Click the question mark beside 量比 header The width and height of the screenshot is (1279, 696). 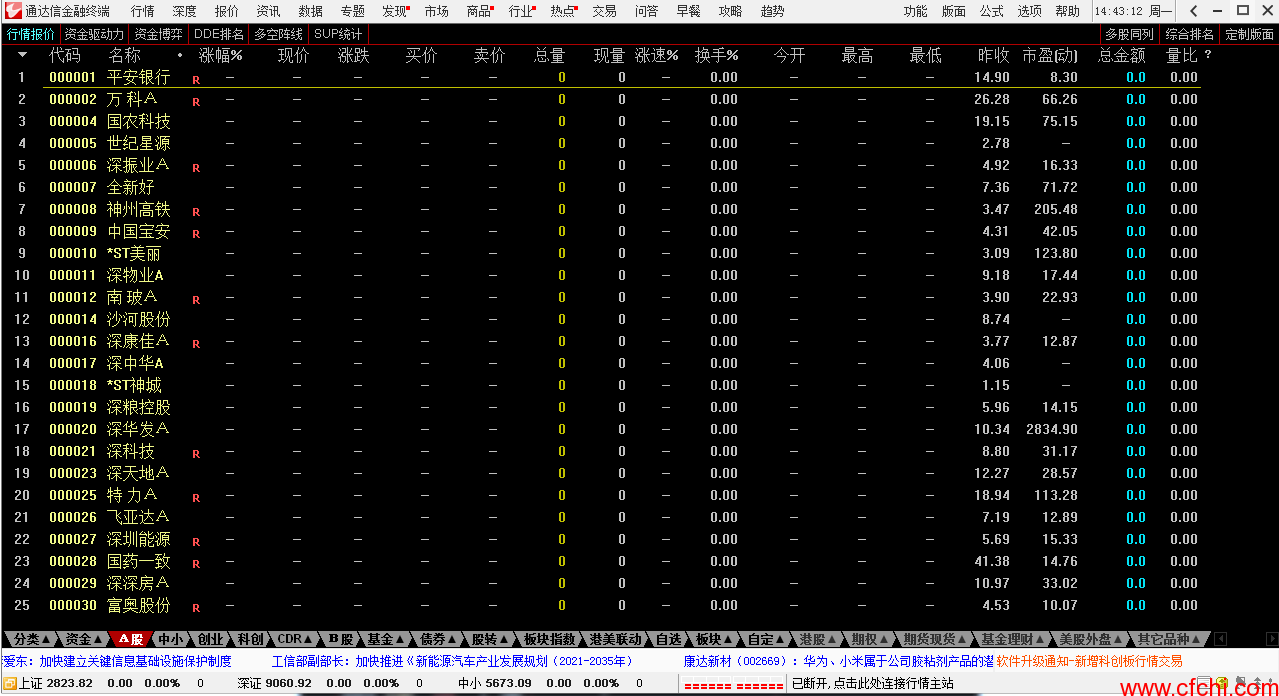pyautogui.click(x=1208, y=55)
